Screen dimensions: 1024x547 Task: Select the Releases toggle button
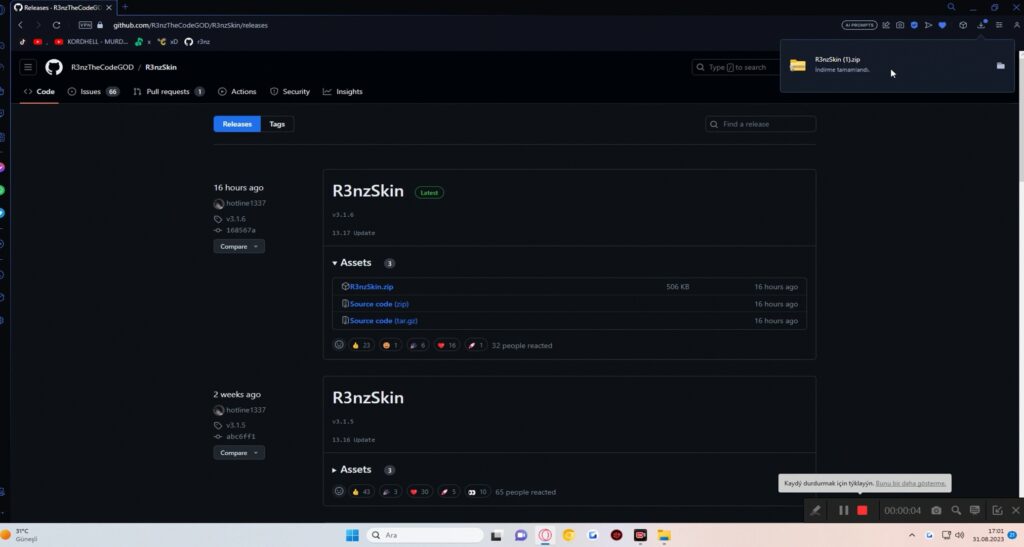237,124
